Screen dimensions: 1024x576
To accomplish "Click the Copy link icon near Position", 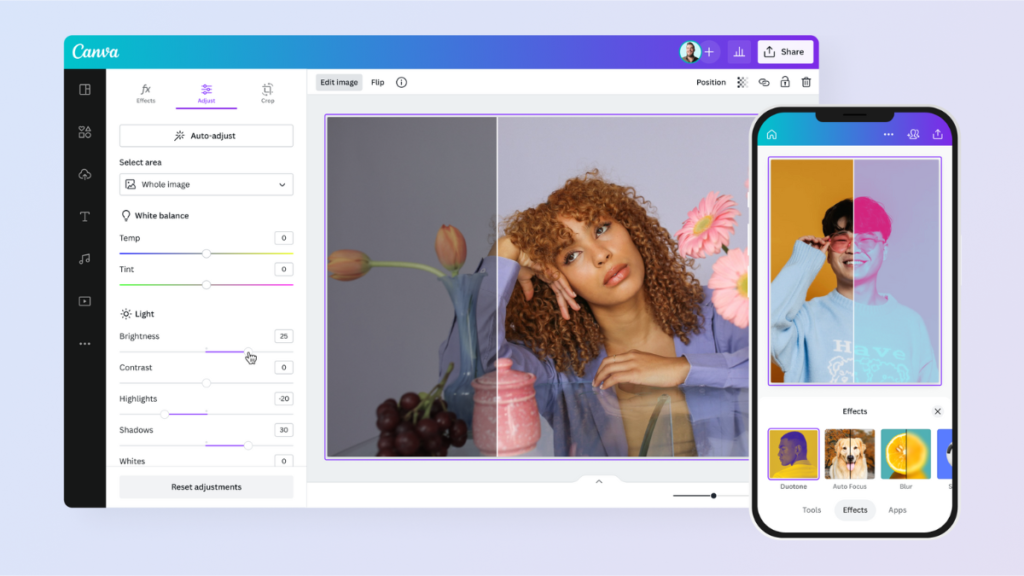I will click(764, 82).
